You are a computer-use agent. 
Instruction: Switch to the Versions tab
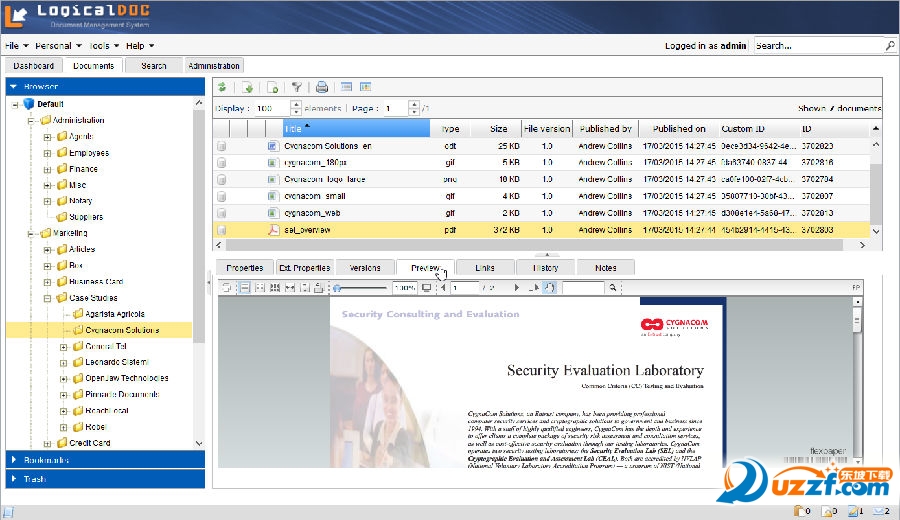[365, 268]
